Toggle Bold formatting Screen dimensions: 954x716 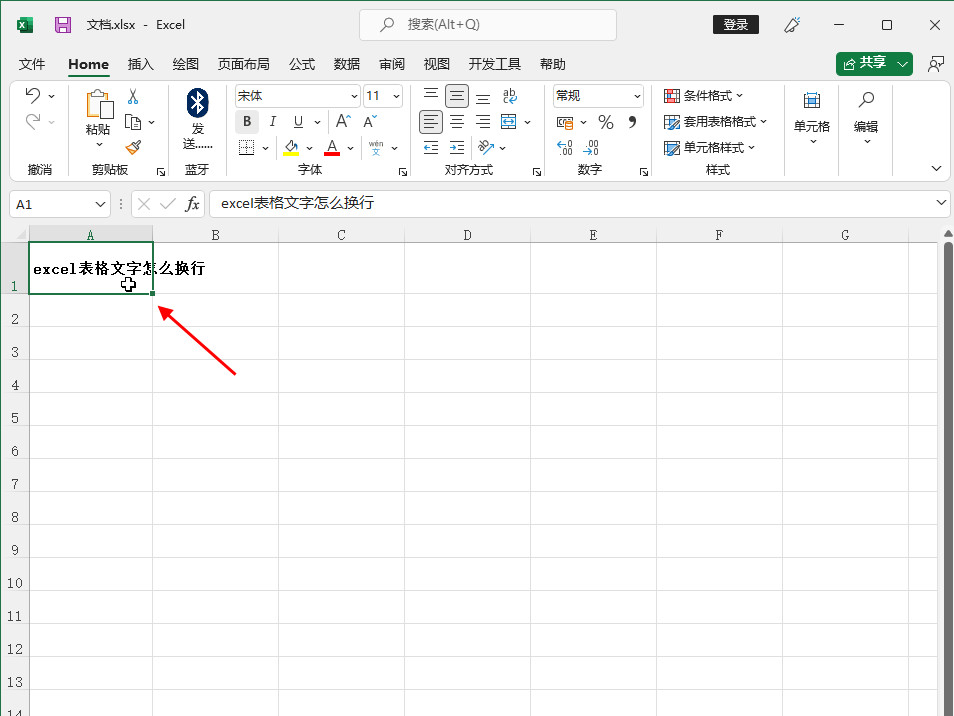click(247, 122)
